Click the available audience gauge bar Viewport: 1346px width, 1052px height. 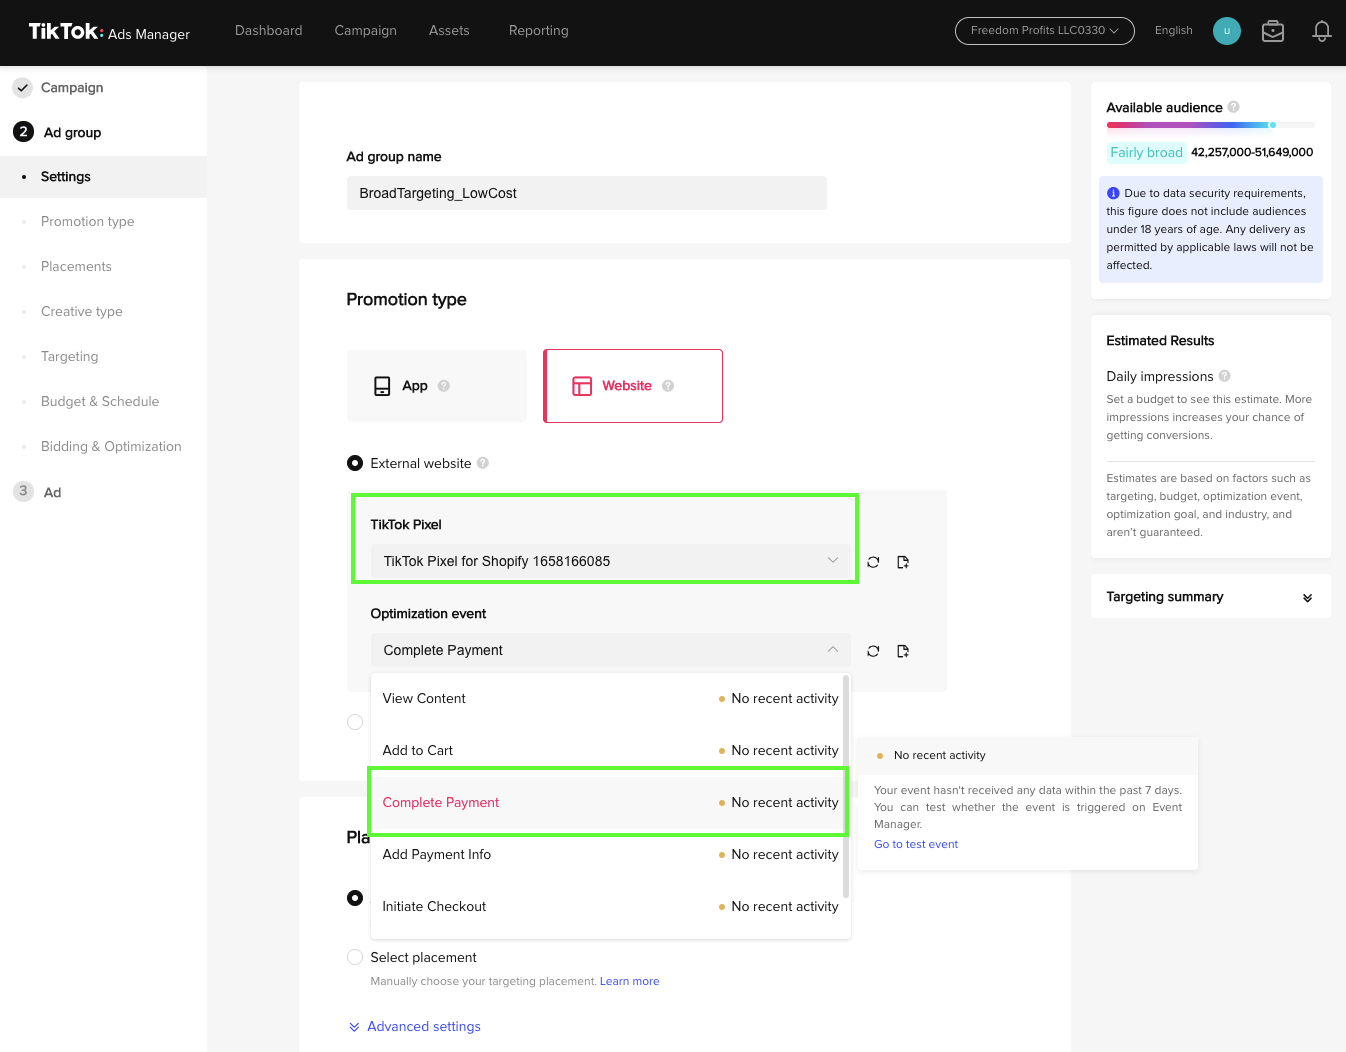point(1210,125)
